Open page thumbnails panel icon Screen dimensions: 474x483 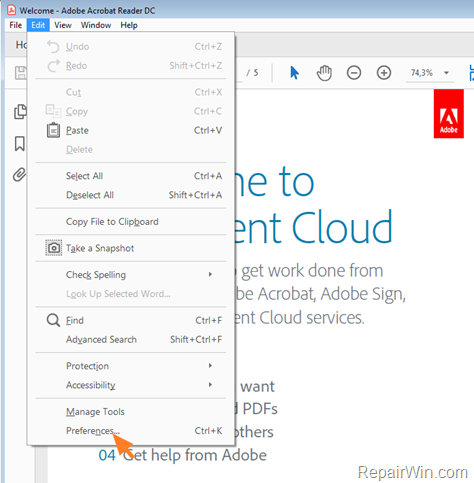[20, 111]
